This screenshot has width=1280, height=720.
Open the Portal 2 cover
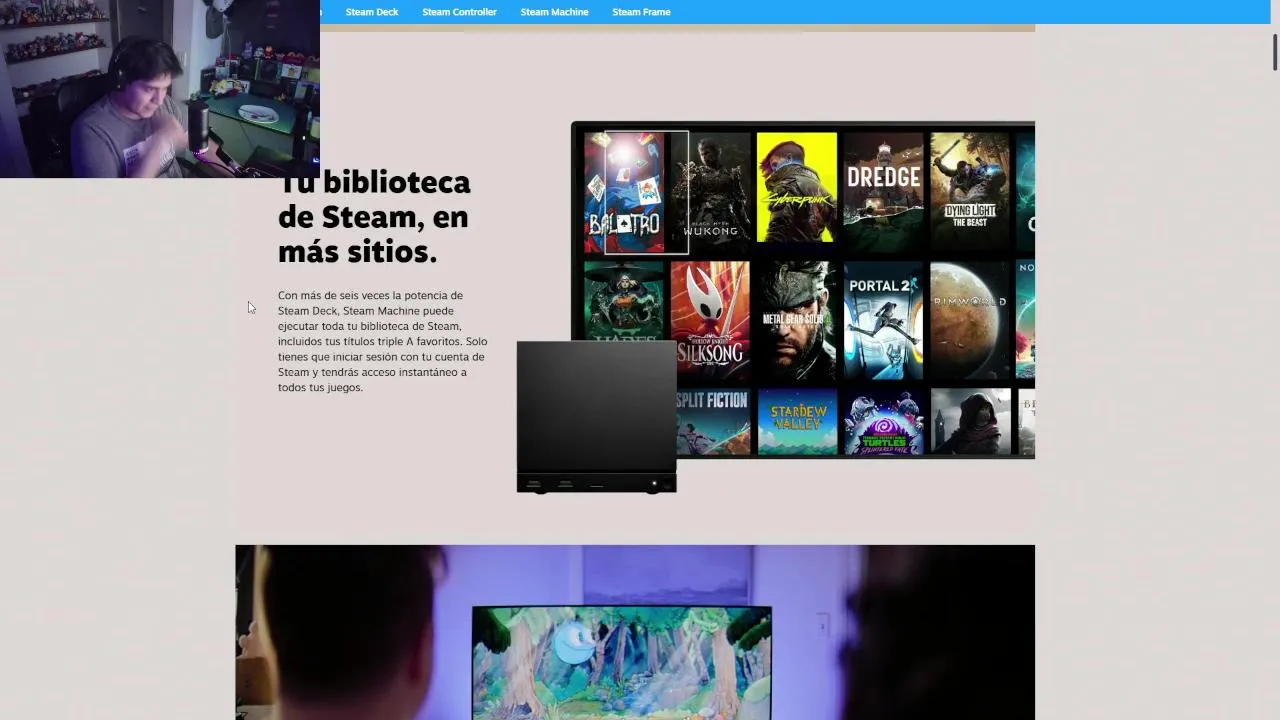883,321
